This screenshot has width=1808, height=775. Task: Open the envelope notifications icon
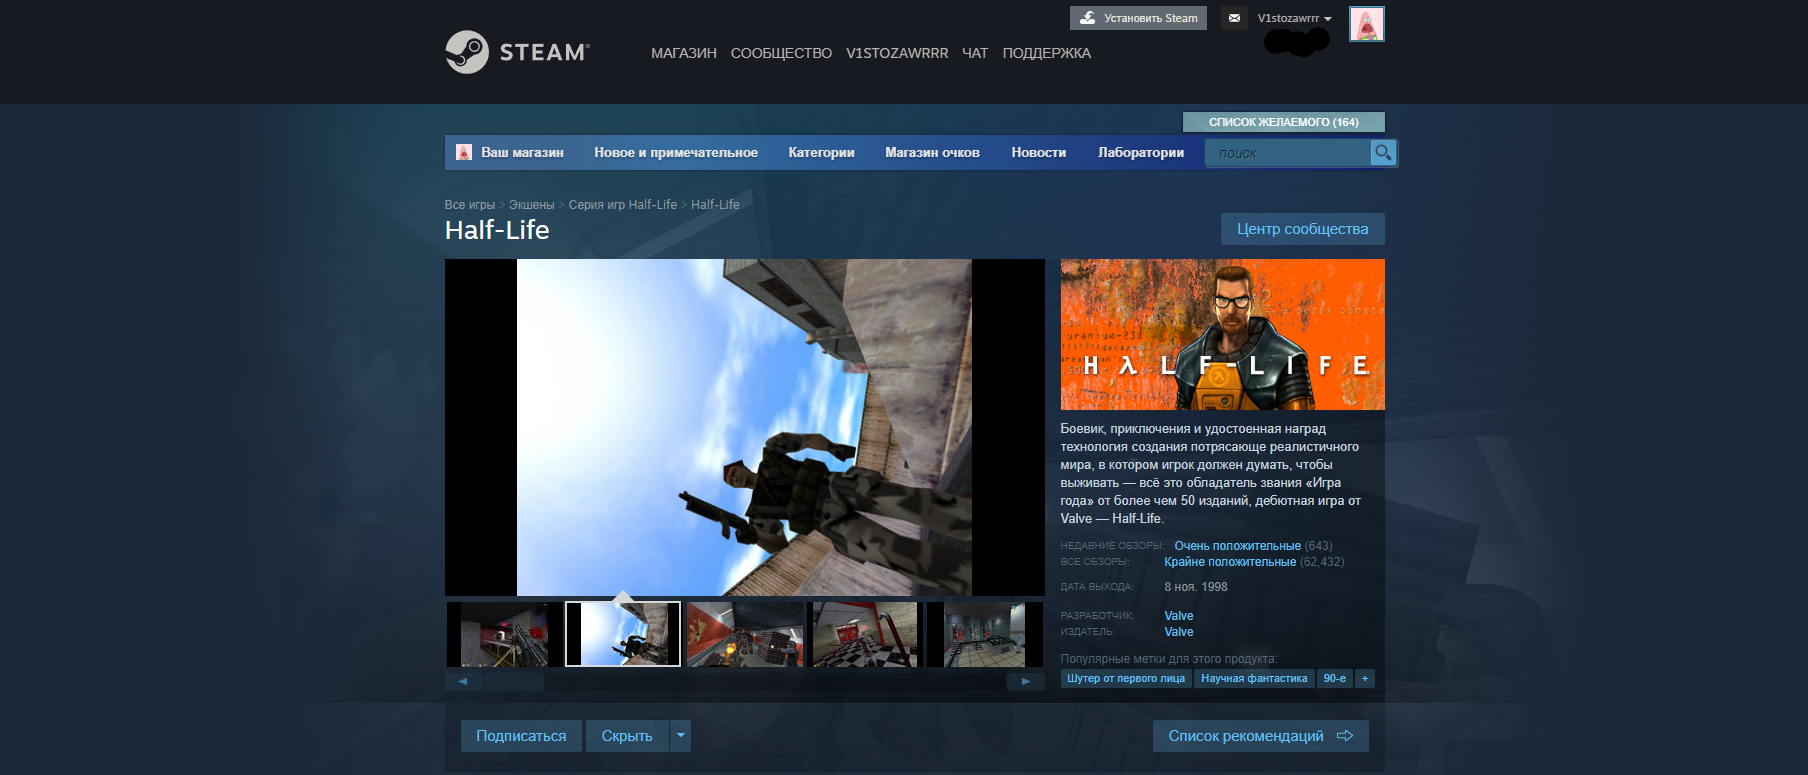pos(1234,18)
